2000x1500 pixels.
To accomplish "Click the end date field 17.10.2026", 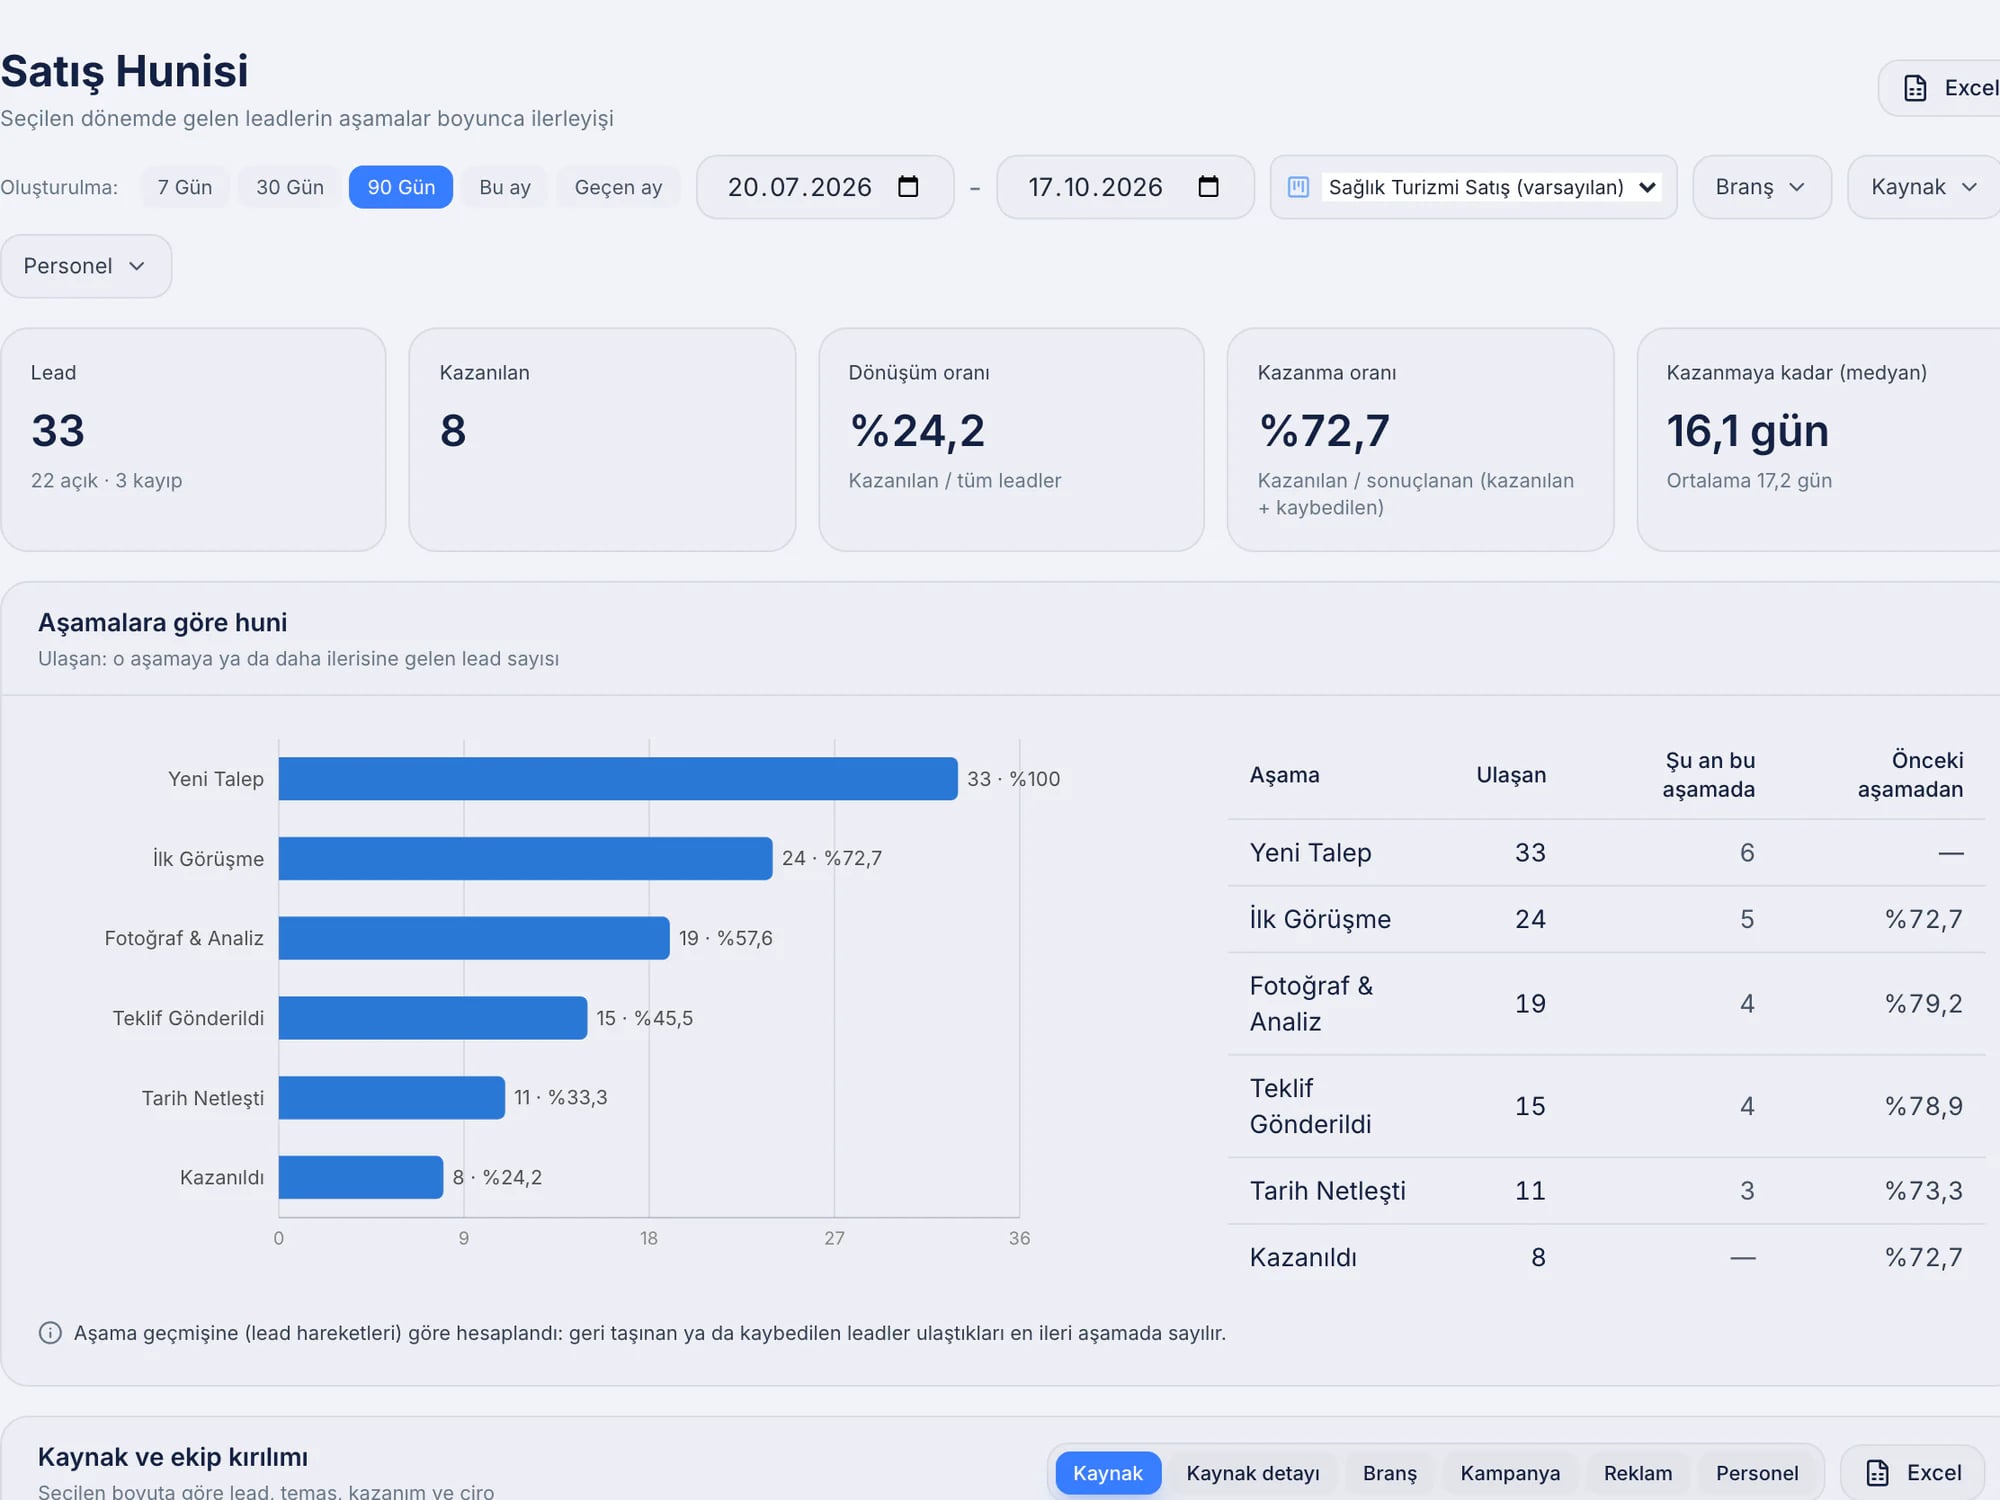I will (x=1125, y=187).
